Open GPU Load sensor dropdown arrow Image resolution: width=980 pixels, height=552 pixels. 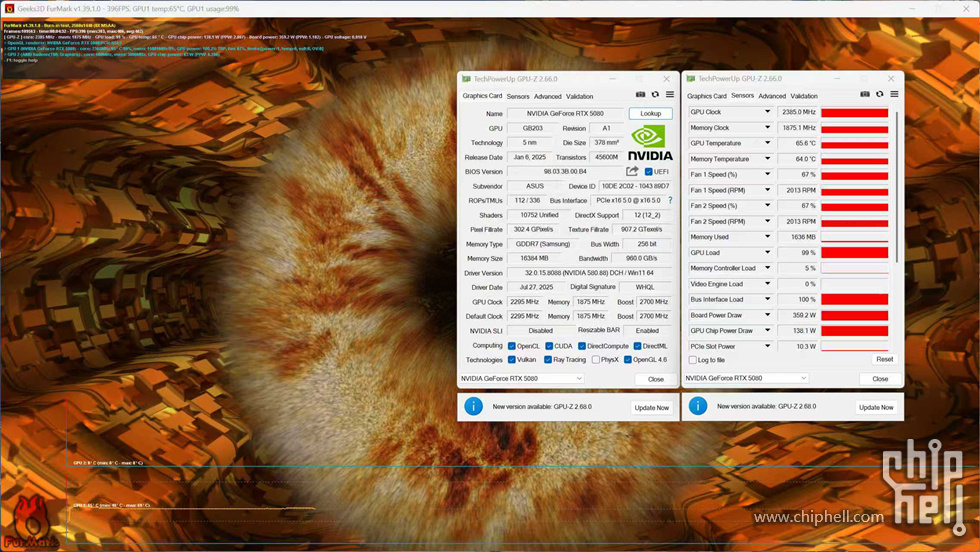click(768, 253)
